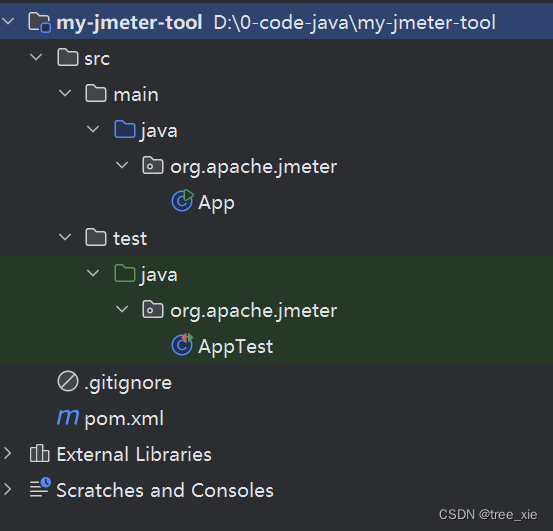
Task: Collapse the my-jmeter-tool project root
Action: [x=8, y=21]
